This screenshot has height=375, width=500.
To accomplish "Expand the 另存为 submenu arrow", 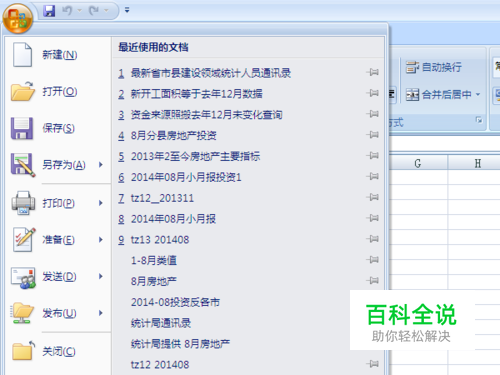I will (x=101, y=165).
